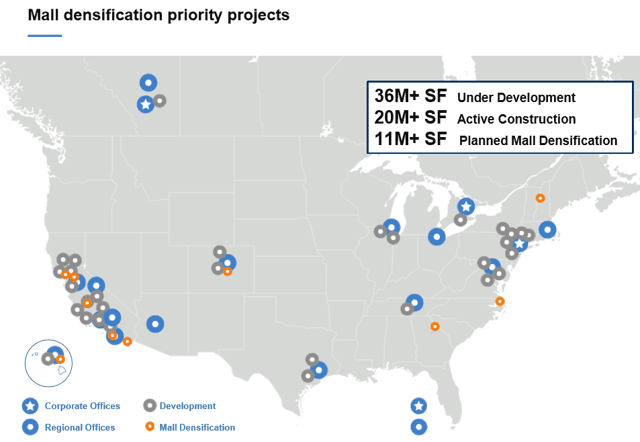The height and width of the screenshot is (442, 640).
Task: Click gray development marker west of Chicago office
Action: 380,232
